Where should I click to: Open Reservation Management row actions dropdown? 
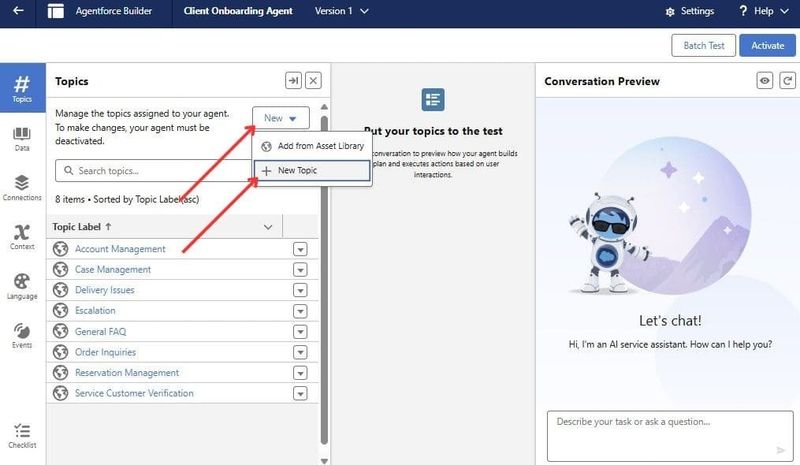[x=300, y=373]
